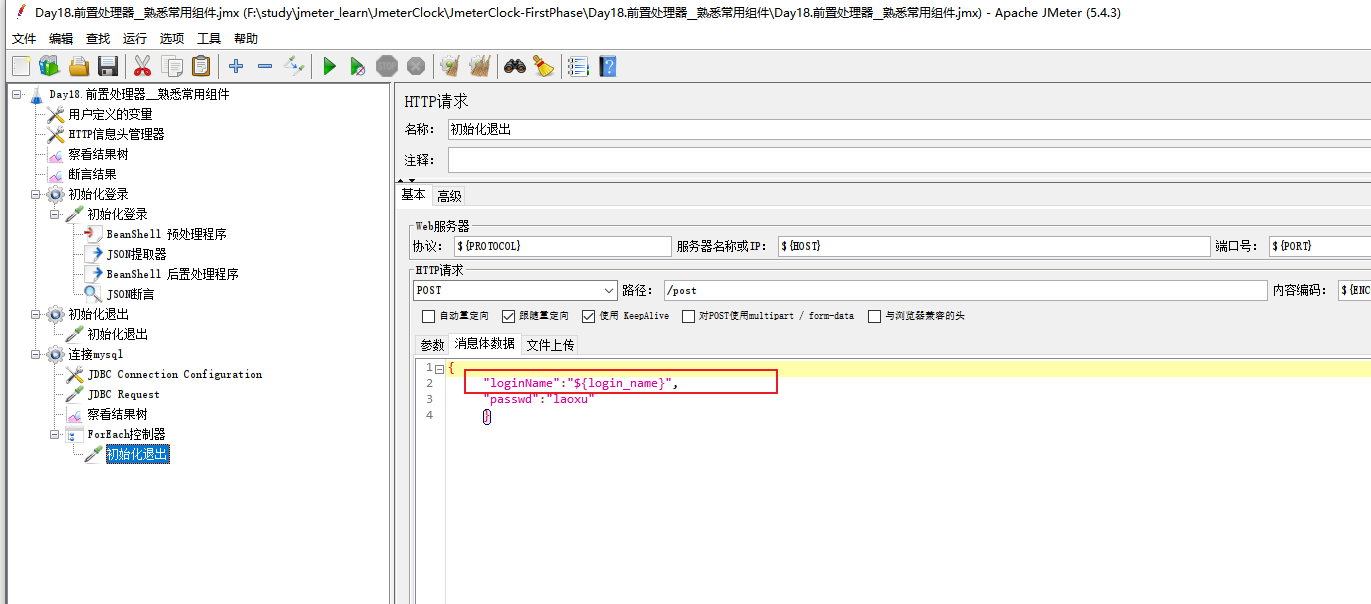
Task: Click the Shutdown cross icon
Action: tap(416, 66)
